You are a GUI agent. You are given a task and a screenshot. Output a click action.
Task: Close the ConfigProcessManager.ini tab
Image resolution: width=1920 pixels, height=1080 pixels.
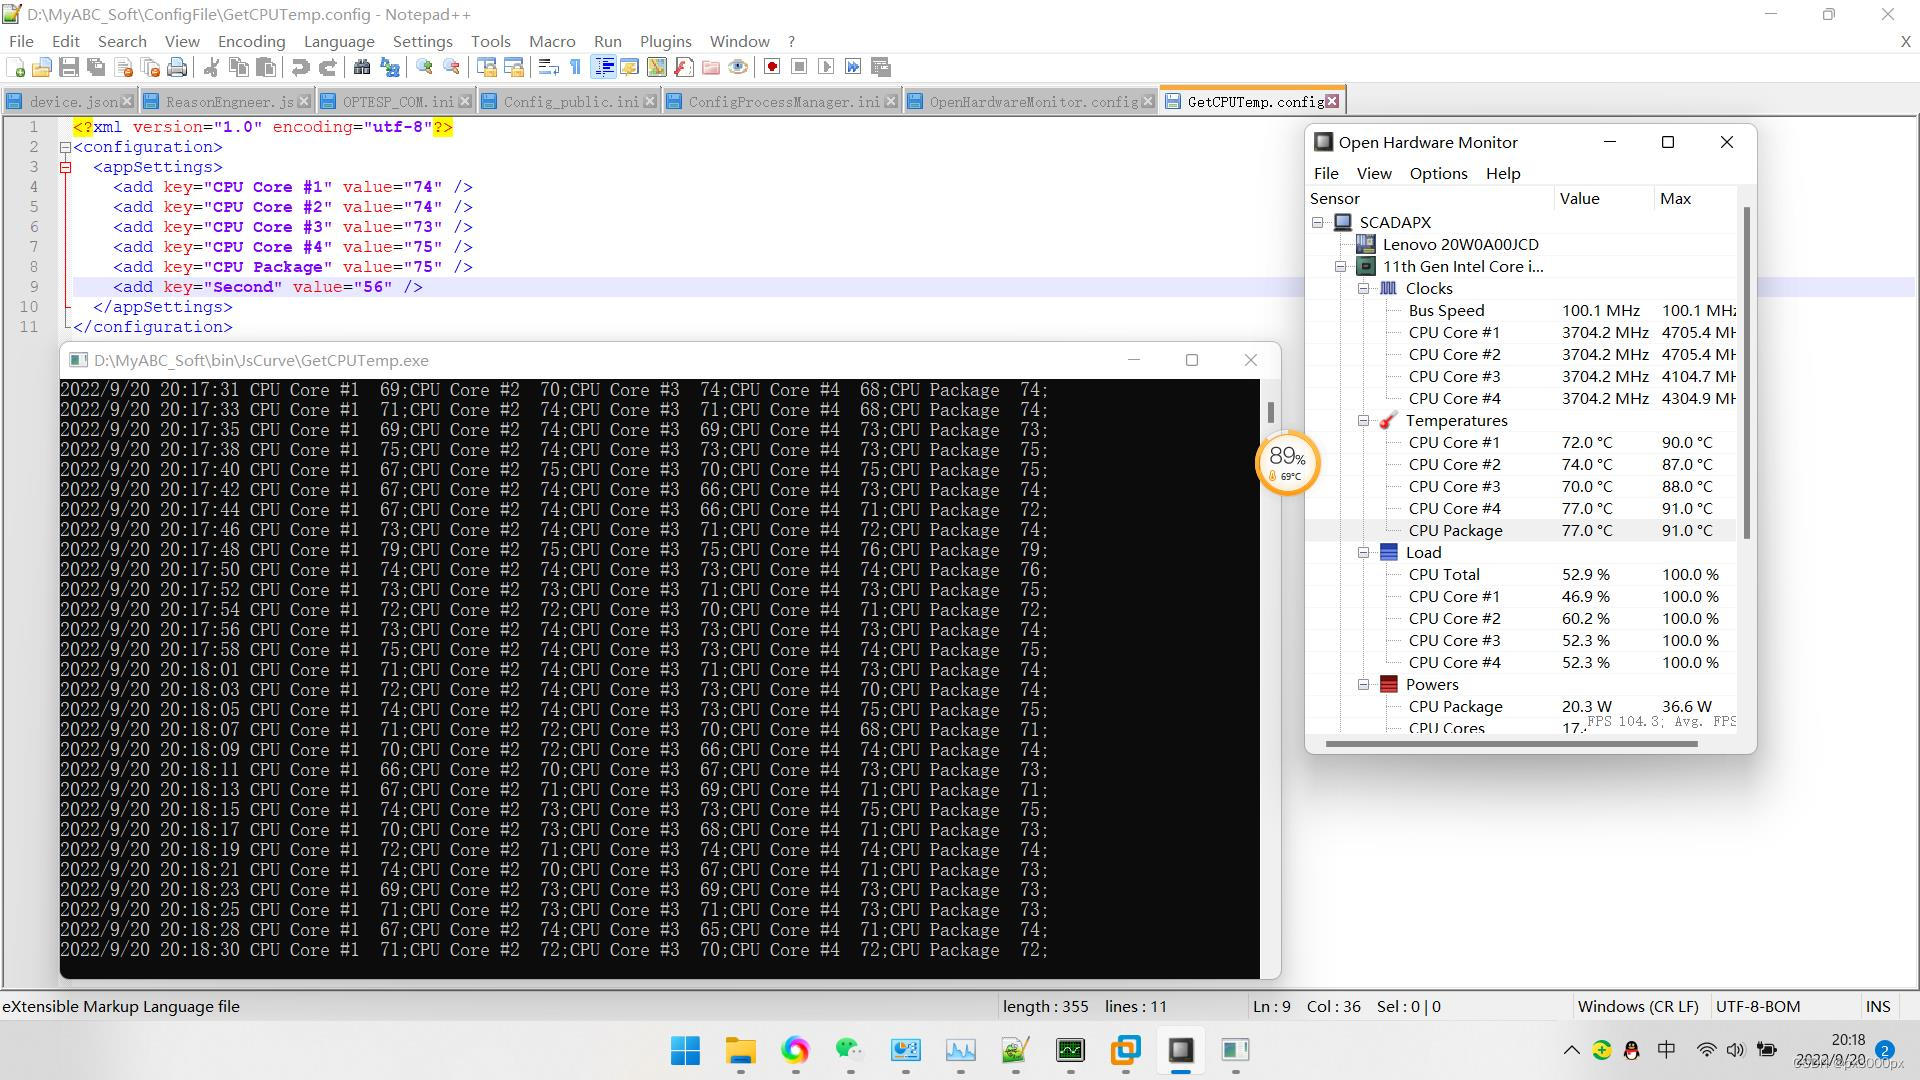coord(892,101)
